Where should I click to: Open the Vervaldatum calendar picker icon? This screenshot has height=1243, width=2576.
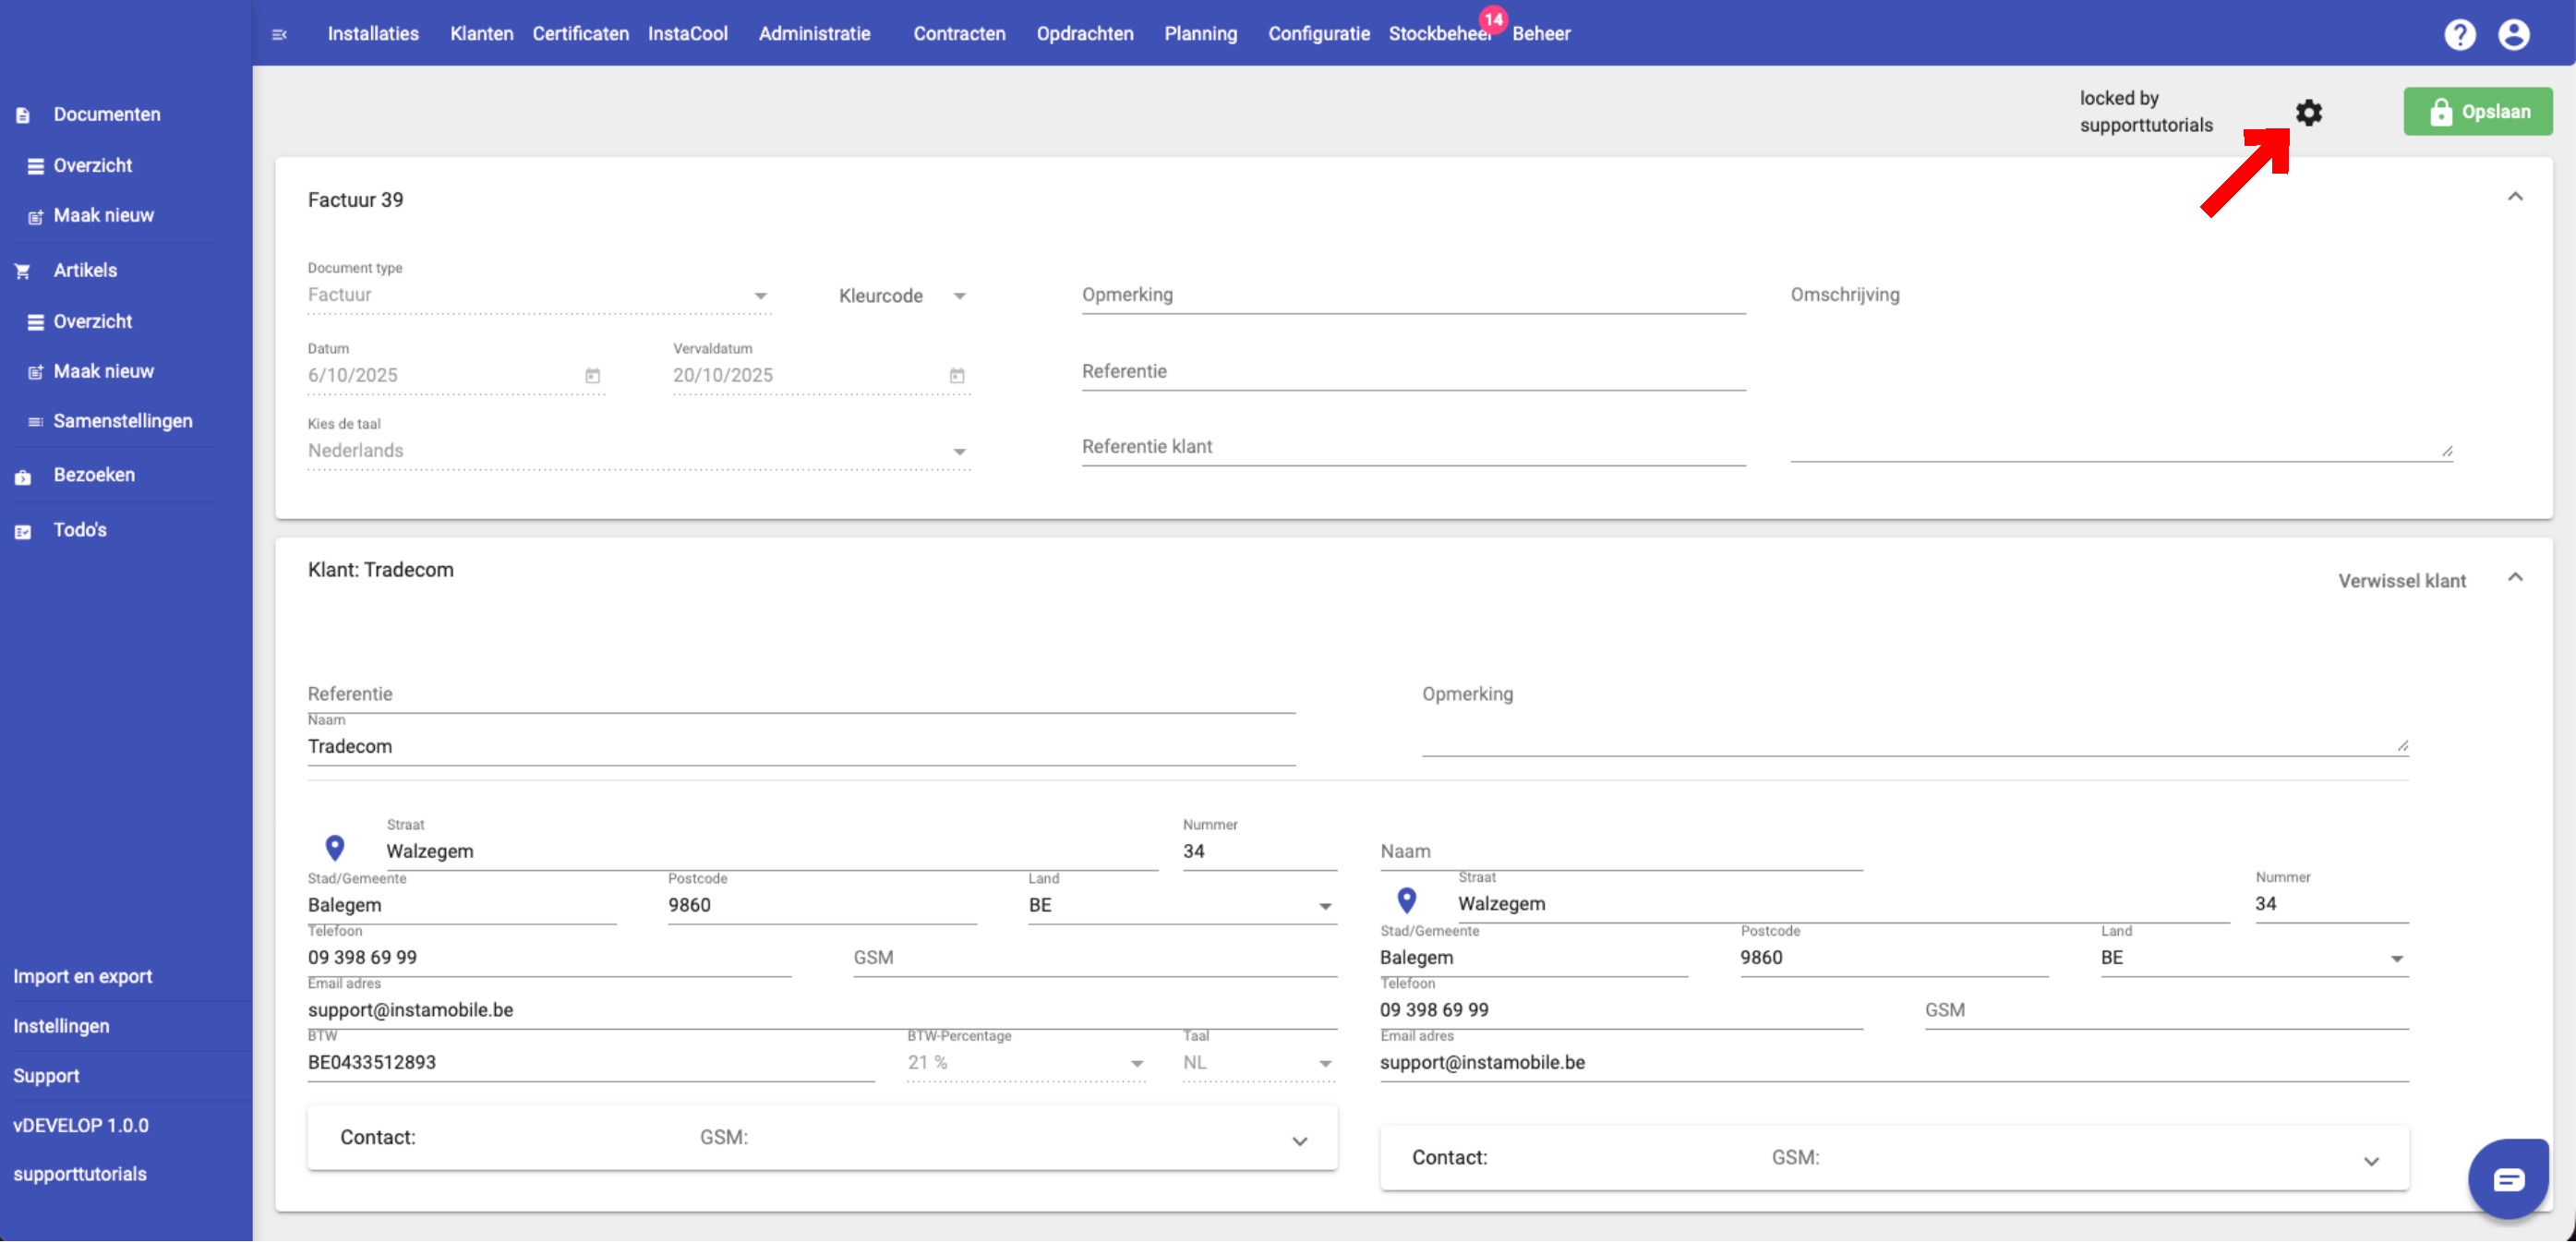[956, 376]
